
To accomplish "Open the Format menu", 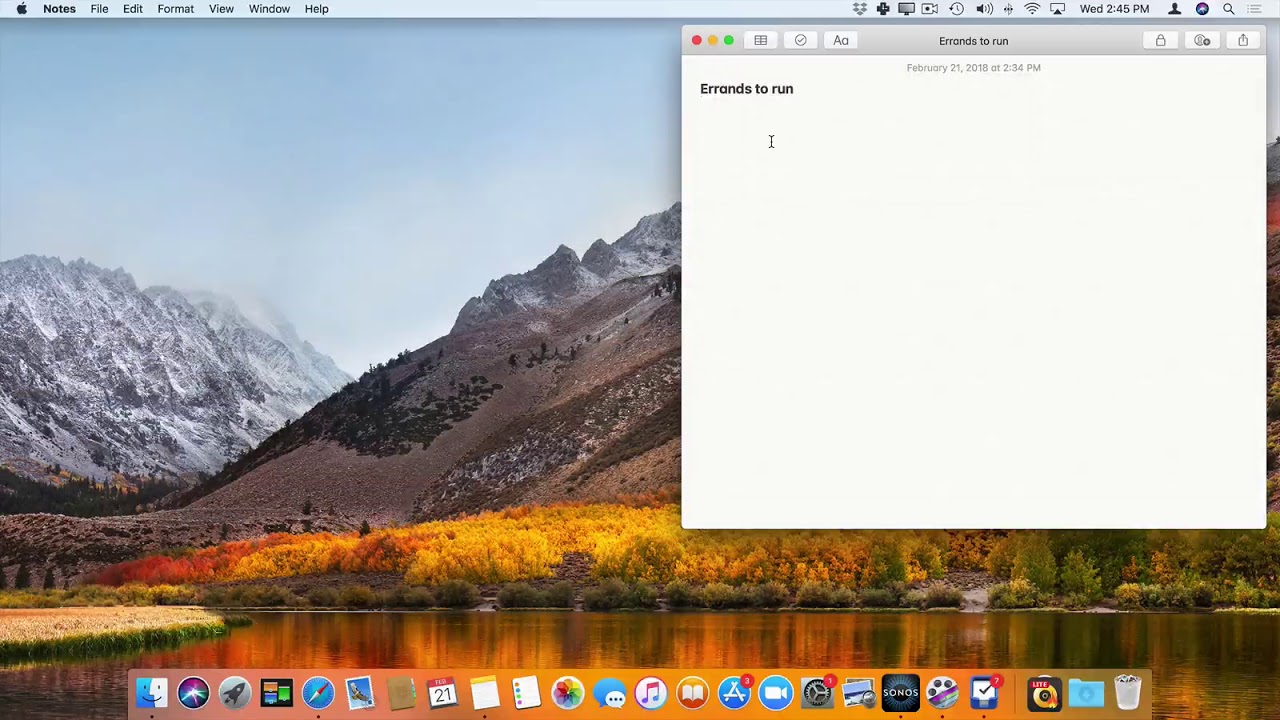I will 176,9.
